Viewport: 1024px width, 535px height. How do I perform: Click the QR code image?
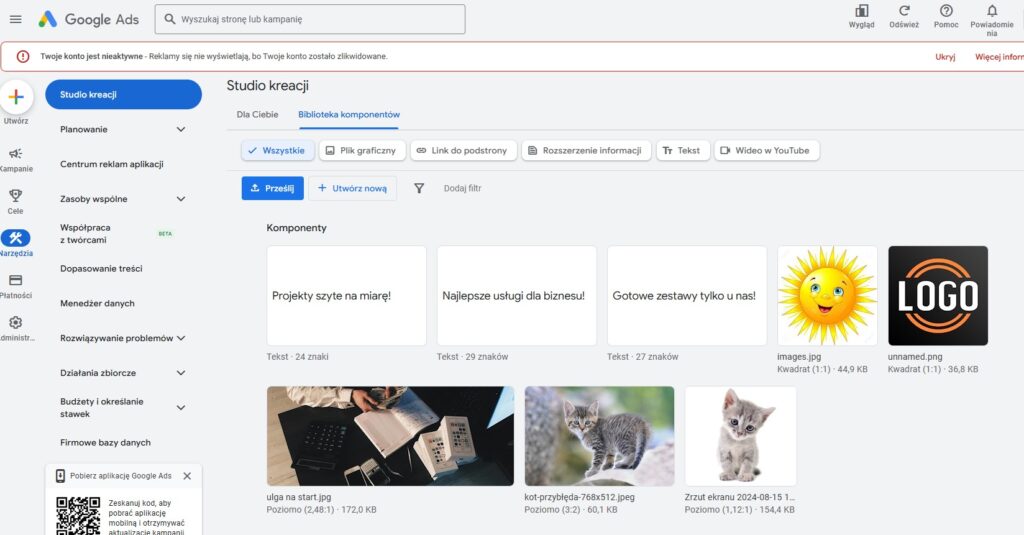point(78,516)
